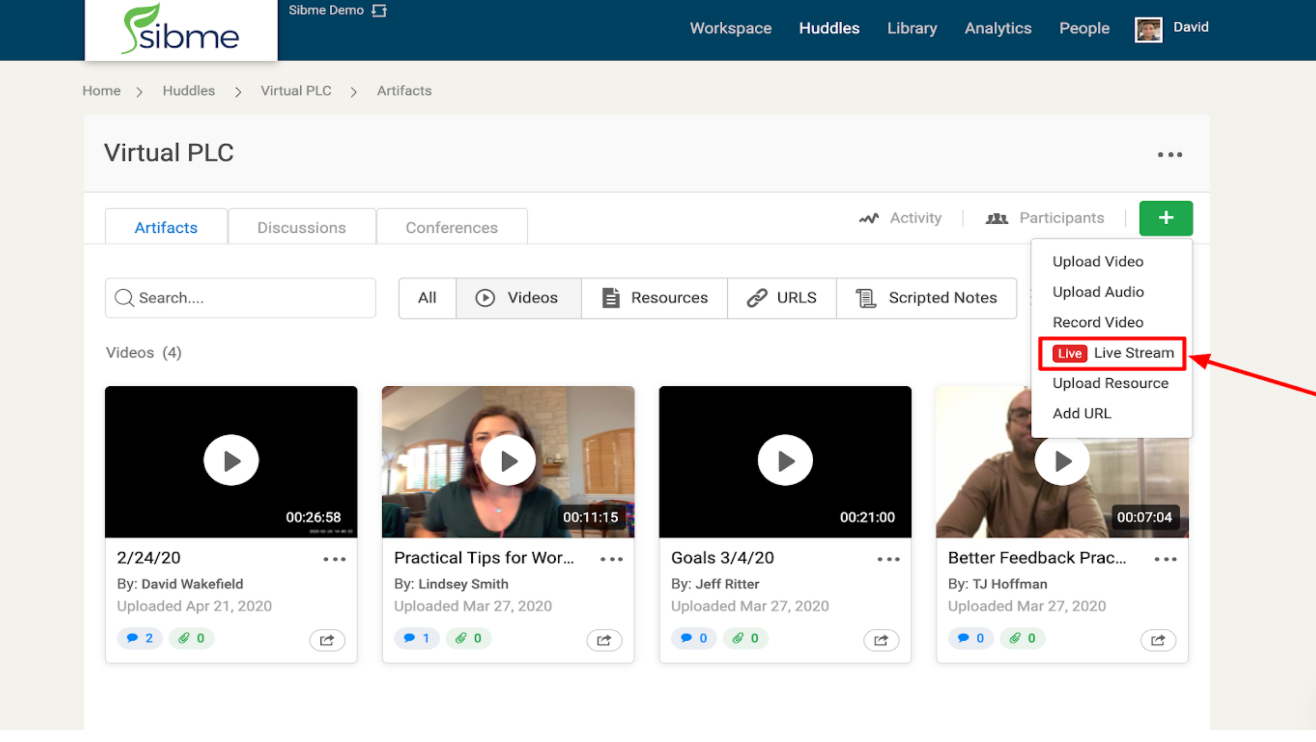This screenshot has width=1316, height=742.
Task: Click the Artifacts breadcrumb
Action: 404,91
